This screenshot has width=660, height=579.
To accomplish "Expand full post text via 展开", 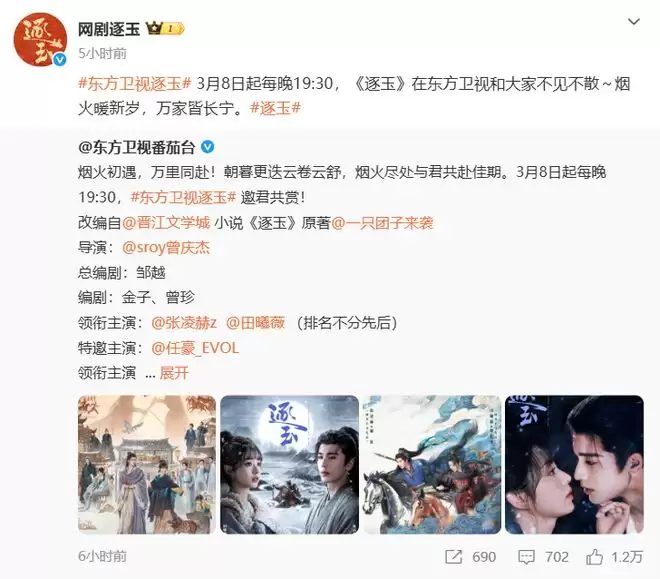I will pyautogui.click(x=174, y=373).
